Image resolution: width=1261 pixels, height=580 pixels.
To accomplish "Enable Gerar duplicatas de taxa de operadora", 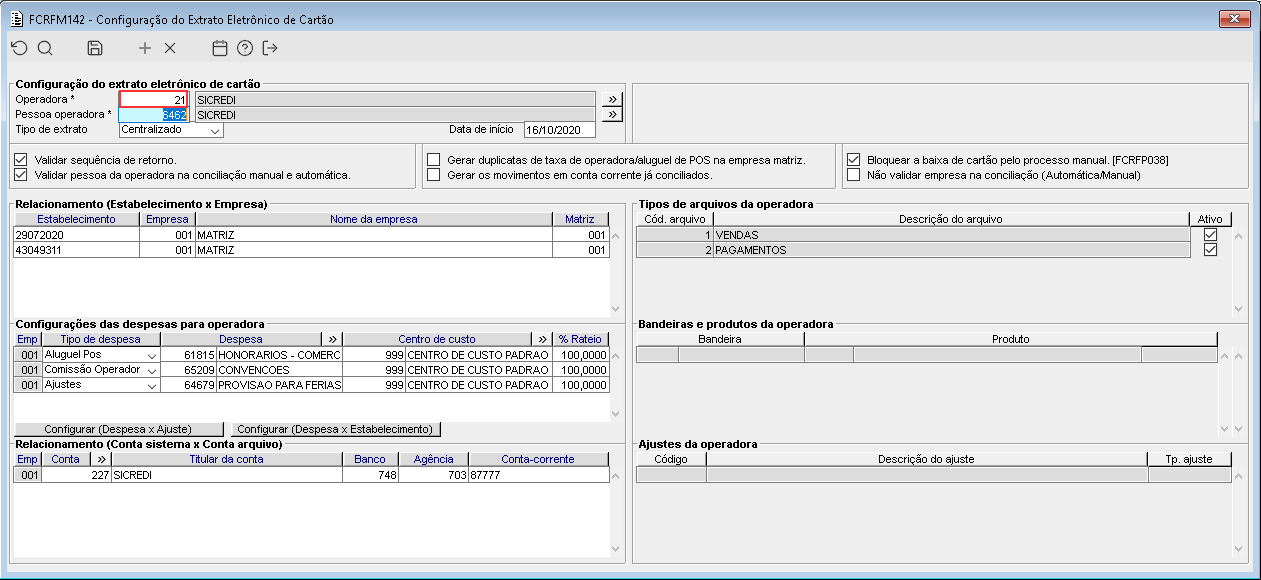I will 434,160.
